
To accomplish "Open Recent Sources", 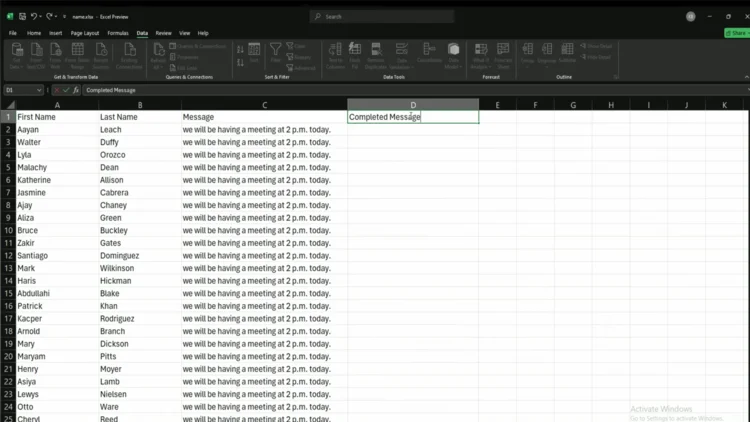I will click(x=101, y=56).
